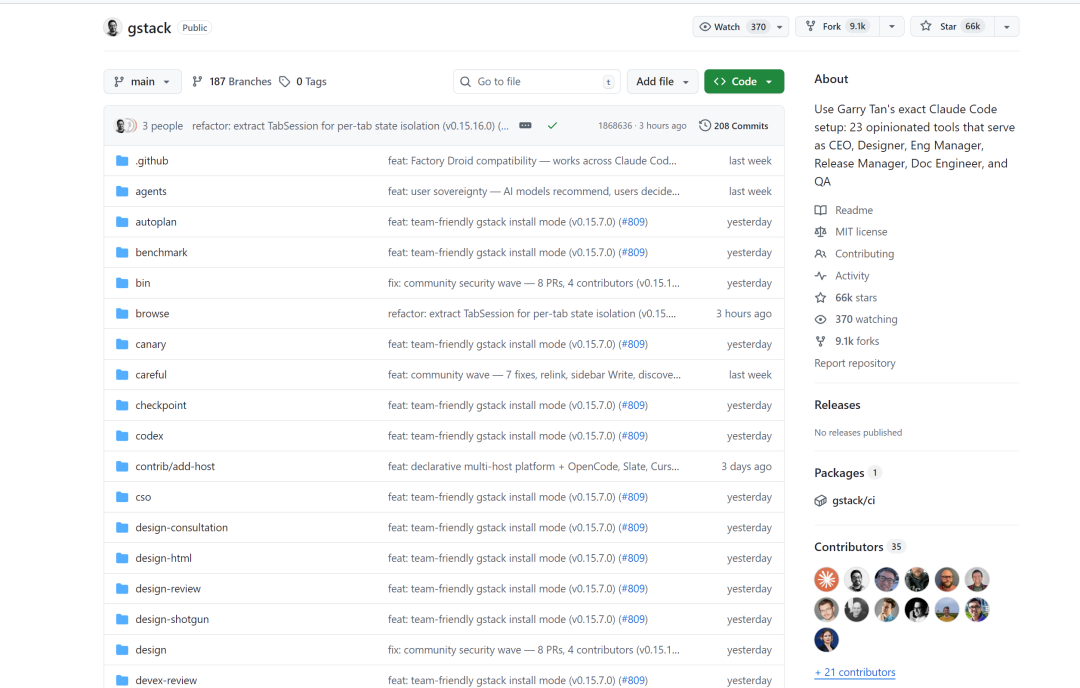Focus the Go to file search field
Viewport: 1080px width, 688px height.
(536, 82)
